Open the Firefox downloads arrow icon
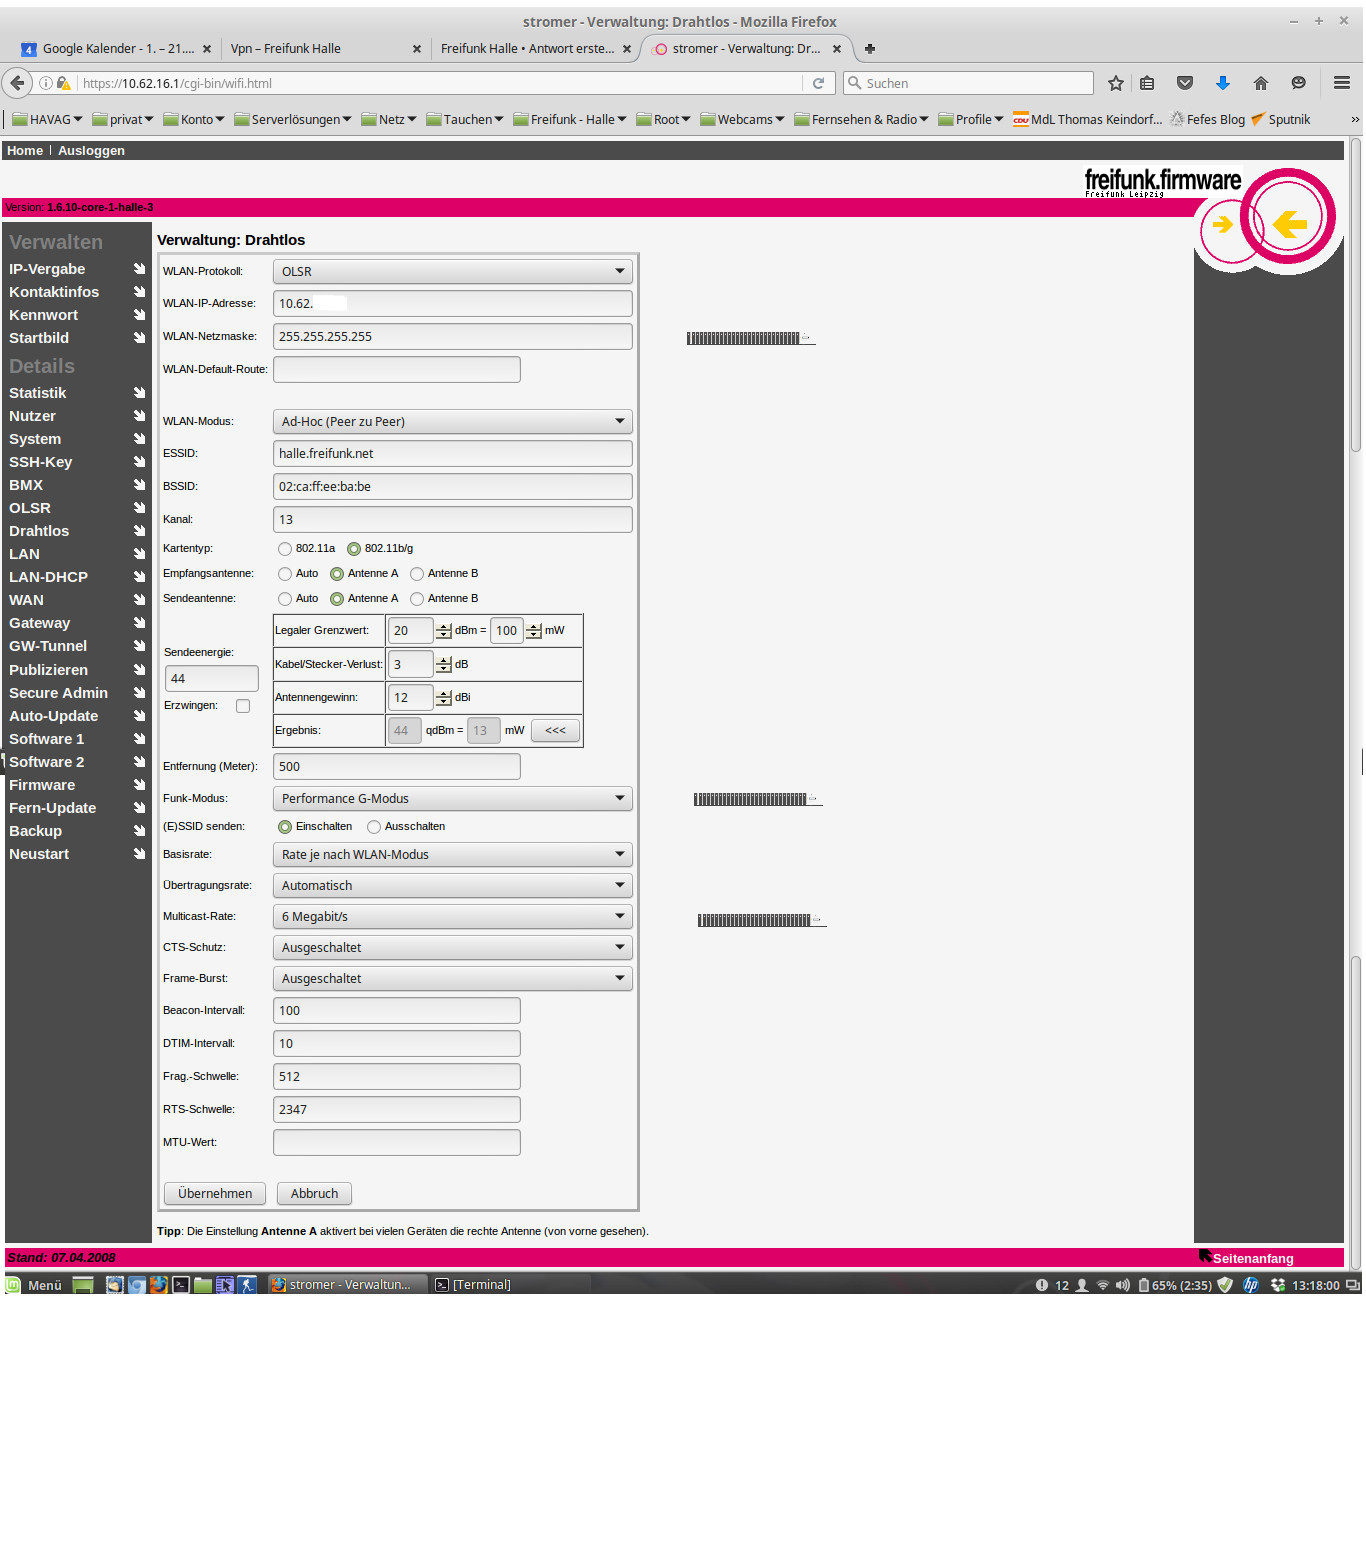This screenshot has width=1366, height=1568. click(1222, 84)
